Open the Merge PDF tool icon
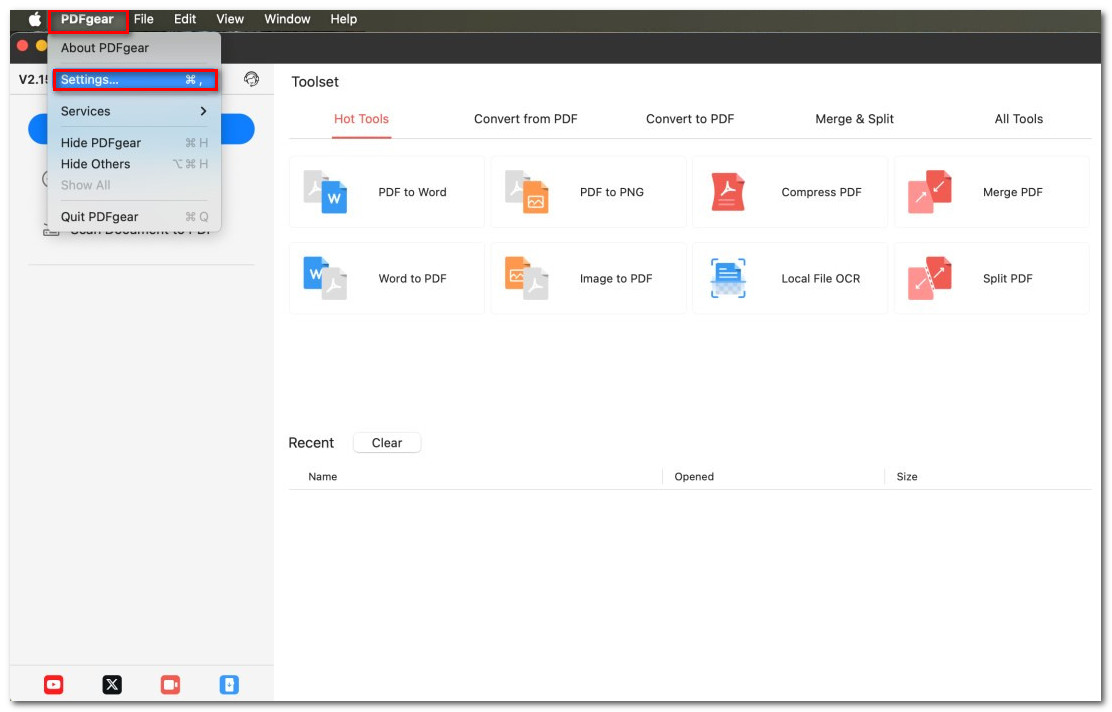Viewport: 1112px width, 712px height. point(929,192)
